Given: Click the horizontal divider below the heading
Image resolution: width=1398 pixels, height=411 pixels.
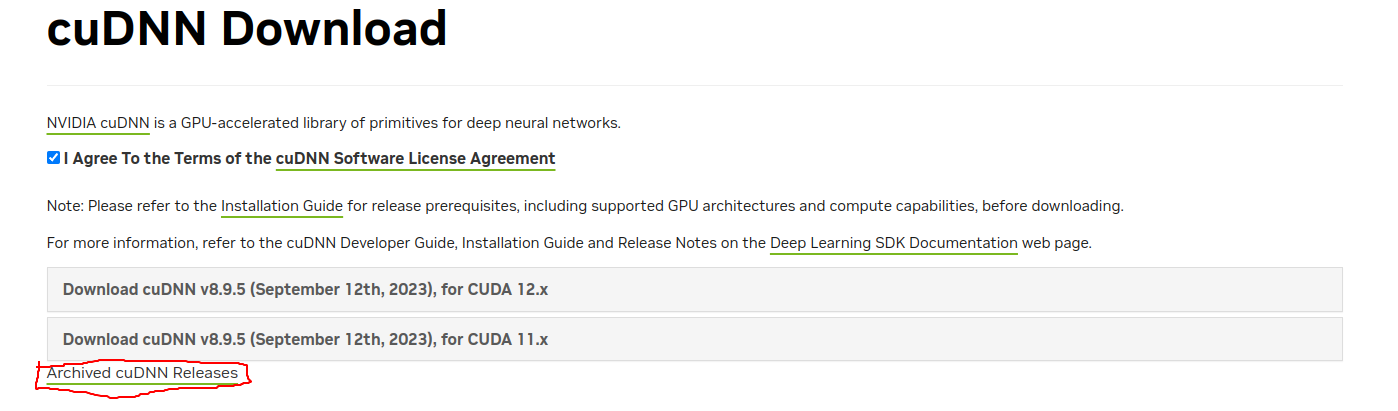Looking at the screenshot, I should [694, 85].
